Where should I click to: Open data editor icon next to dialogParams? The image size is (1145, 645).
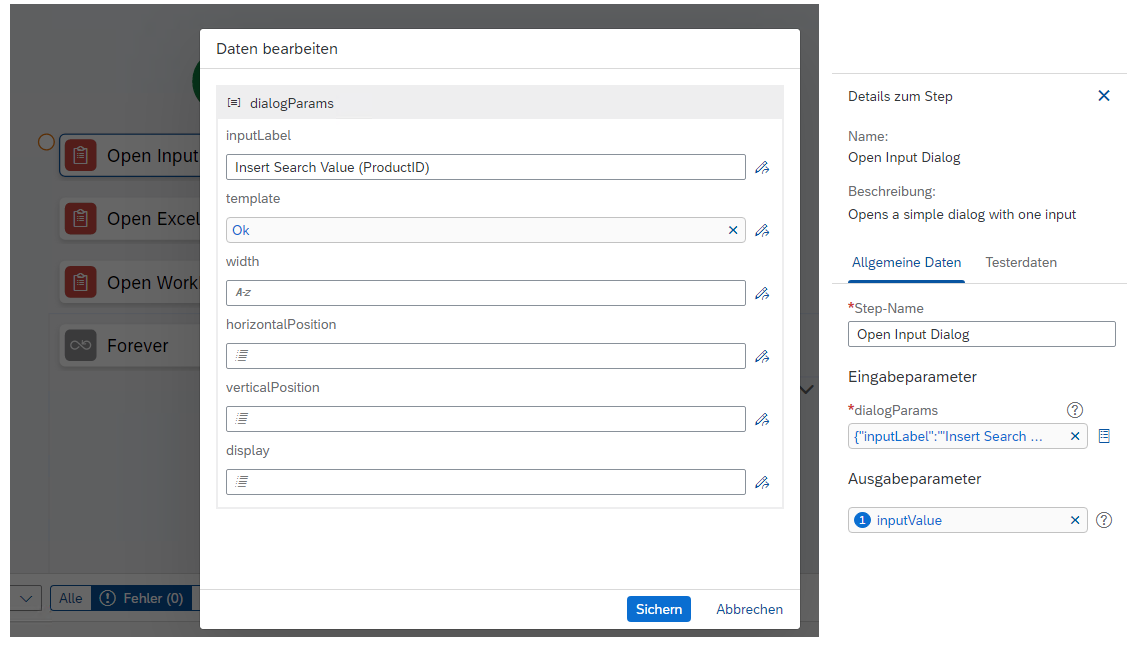click(1104, 436)
